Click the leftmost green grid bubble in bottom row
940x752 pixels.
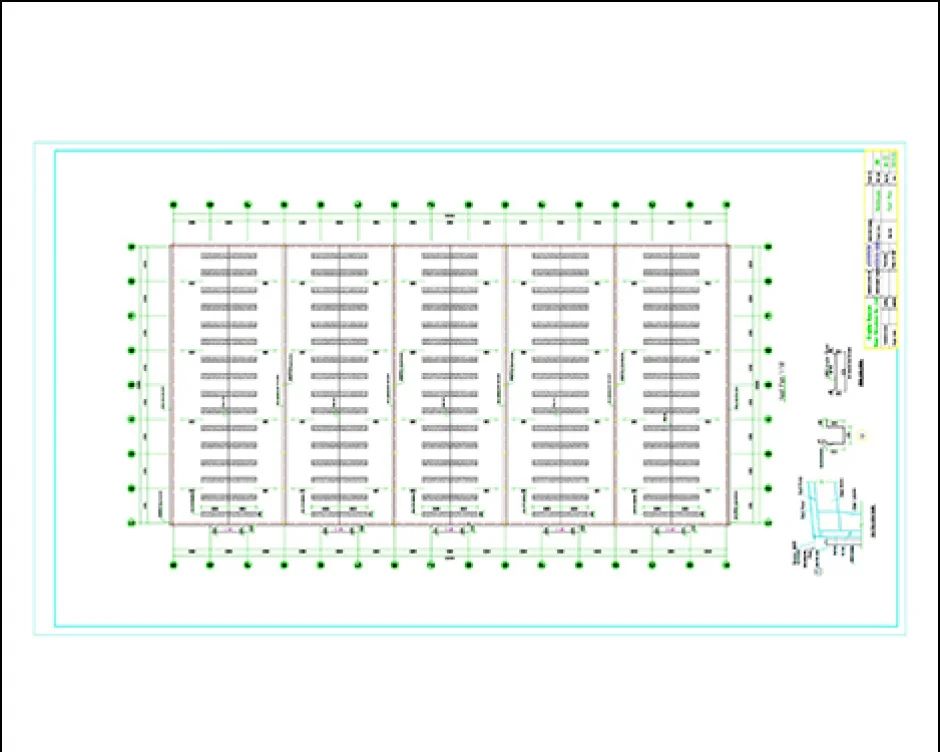pyautogui.click(x=174, y=566)
